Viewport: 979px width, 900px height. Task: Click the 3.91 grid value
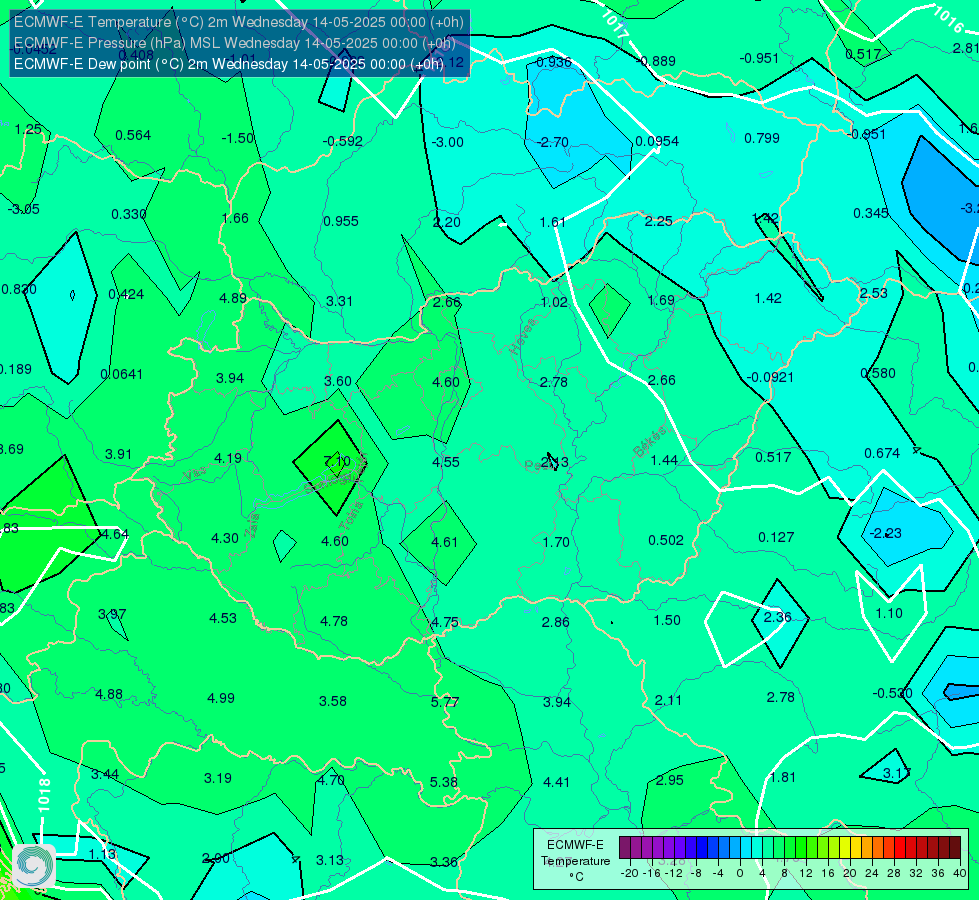click(x=118, y=455)
